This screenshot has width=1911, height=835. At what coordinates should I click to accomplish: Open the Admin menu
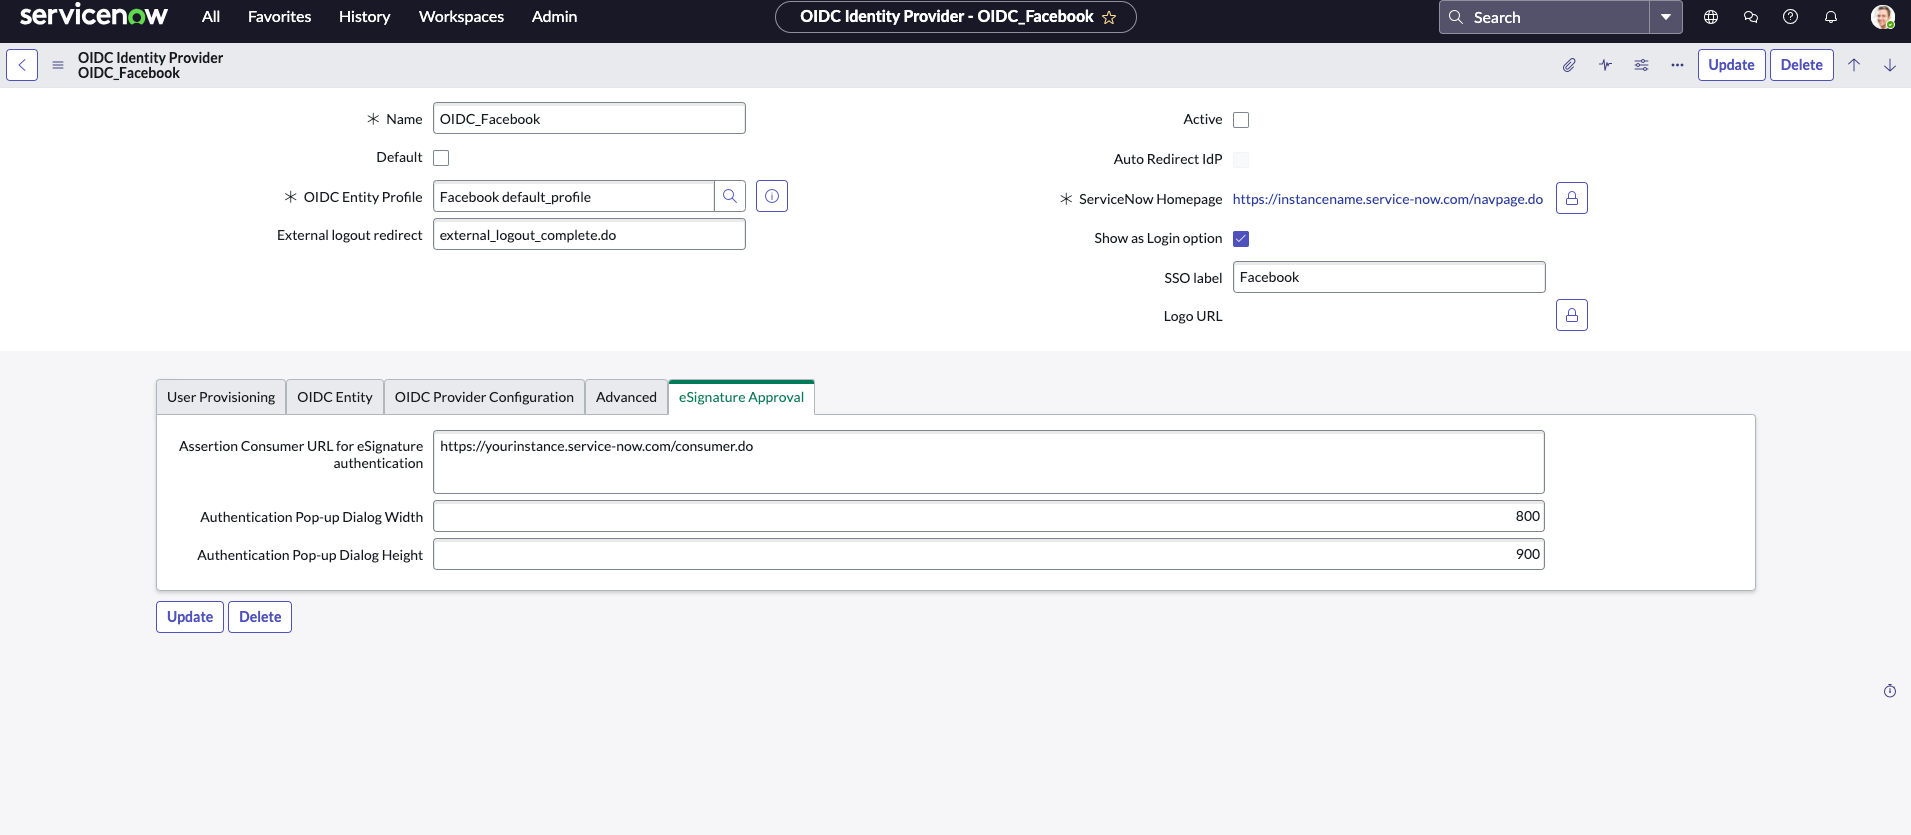pyautogui.click(x=555, y=17)
